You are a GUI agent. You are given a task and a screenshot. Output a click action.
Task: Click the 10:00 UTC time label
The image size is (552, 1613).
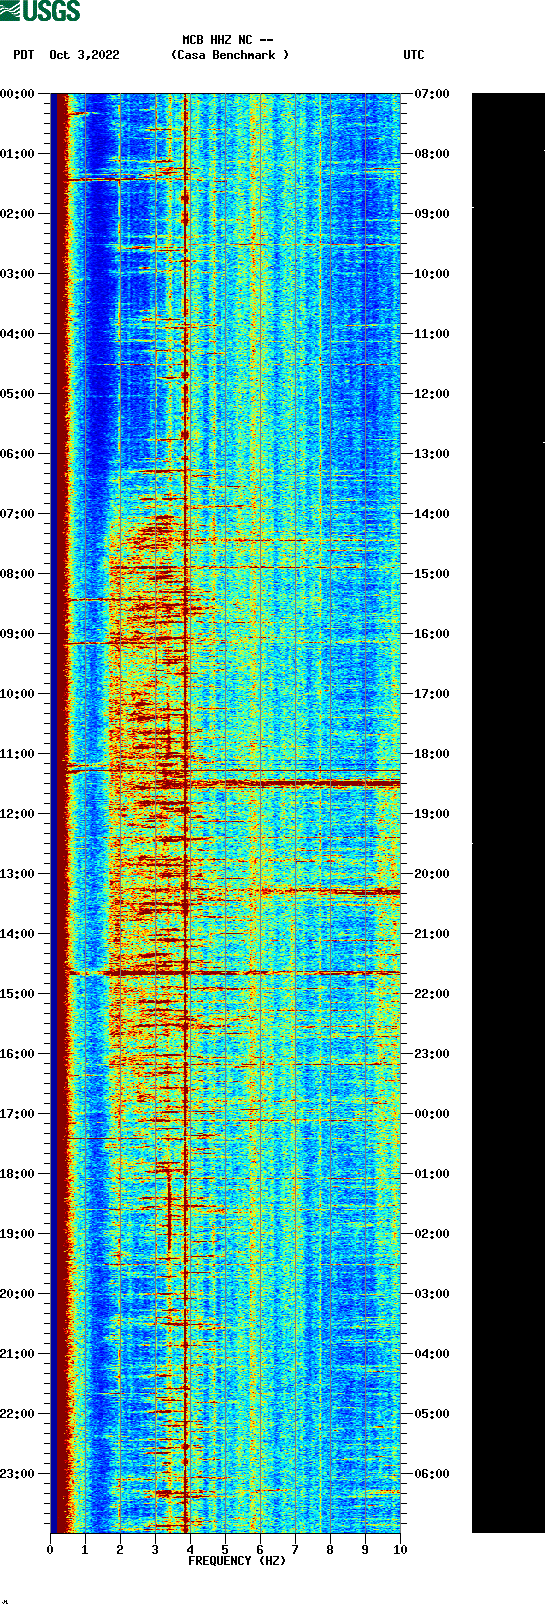pos(432,274)
